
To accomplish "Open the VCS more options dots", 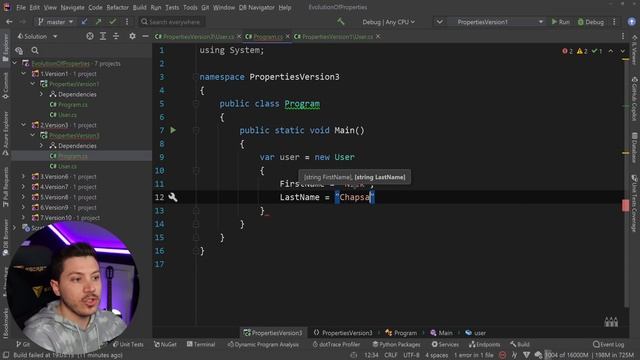I will click(x=127, y=22).
